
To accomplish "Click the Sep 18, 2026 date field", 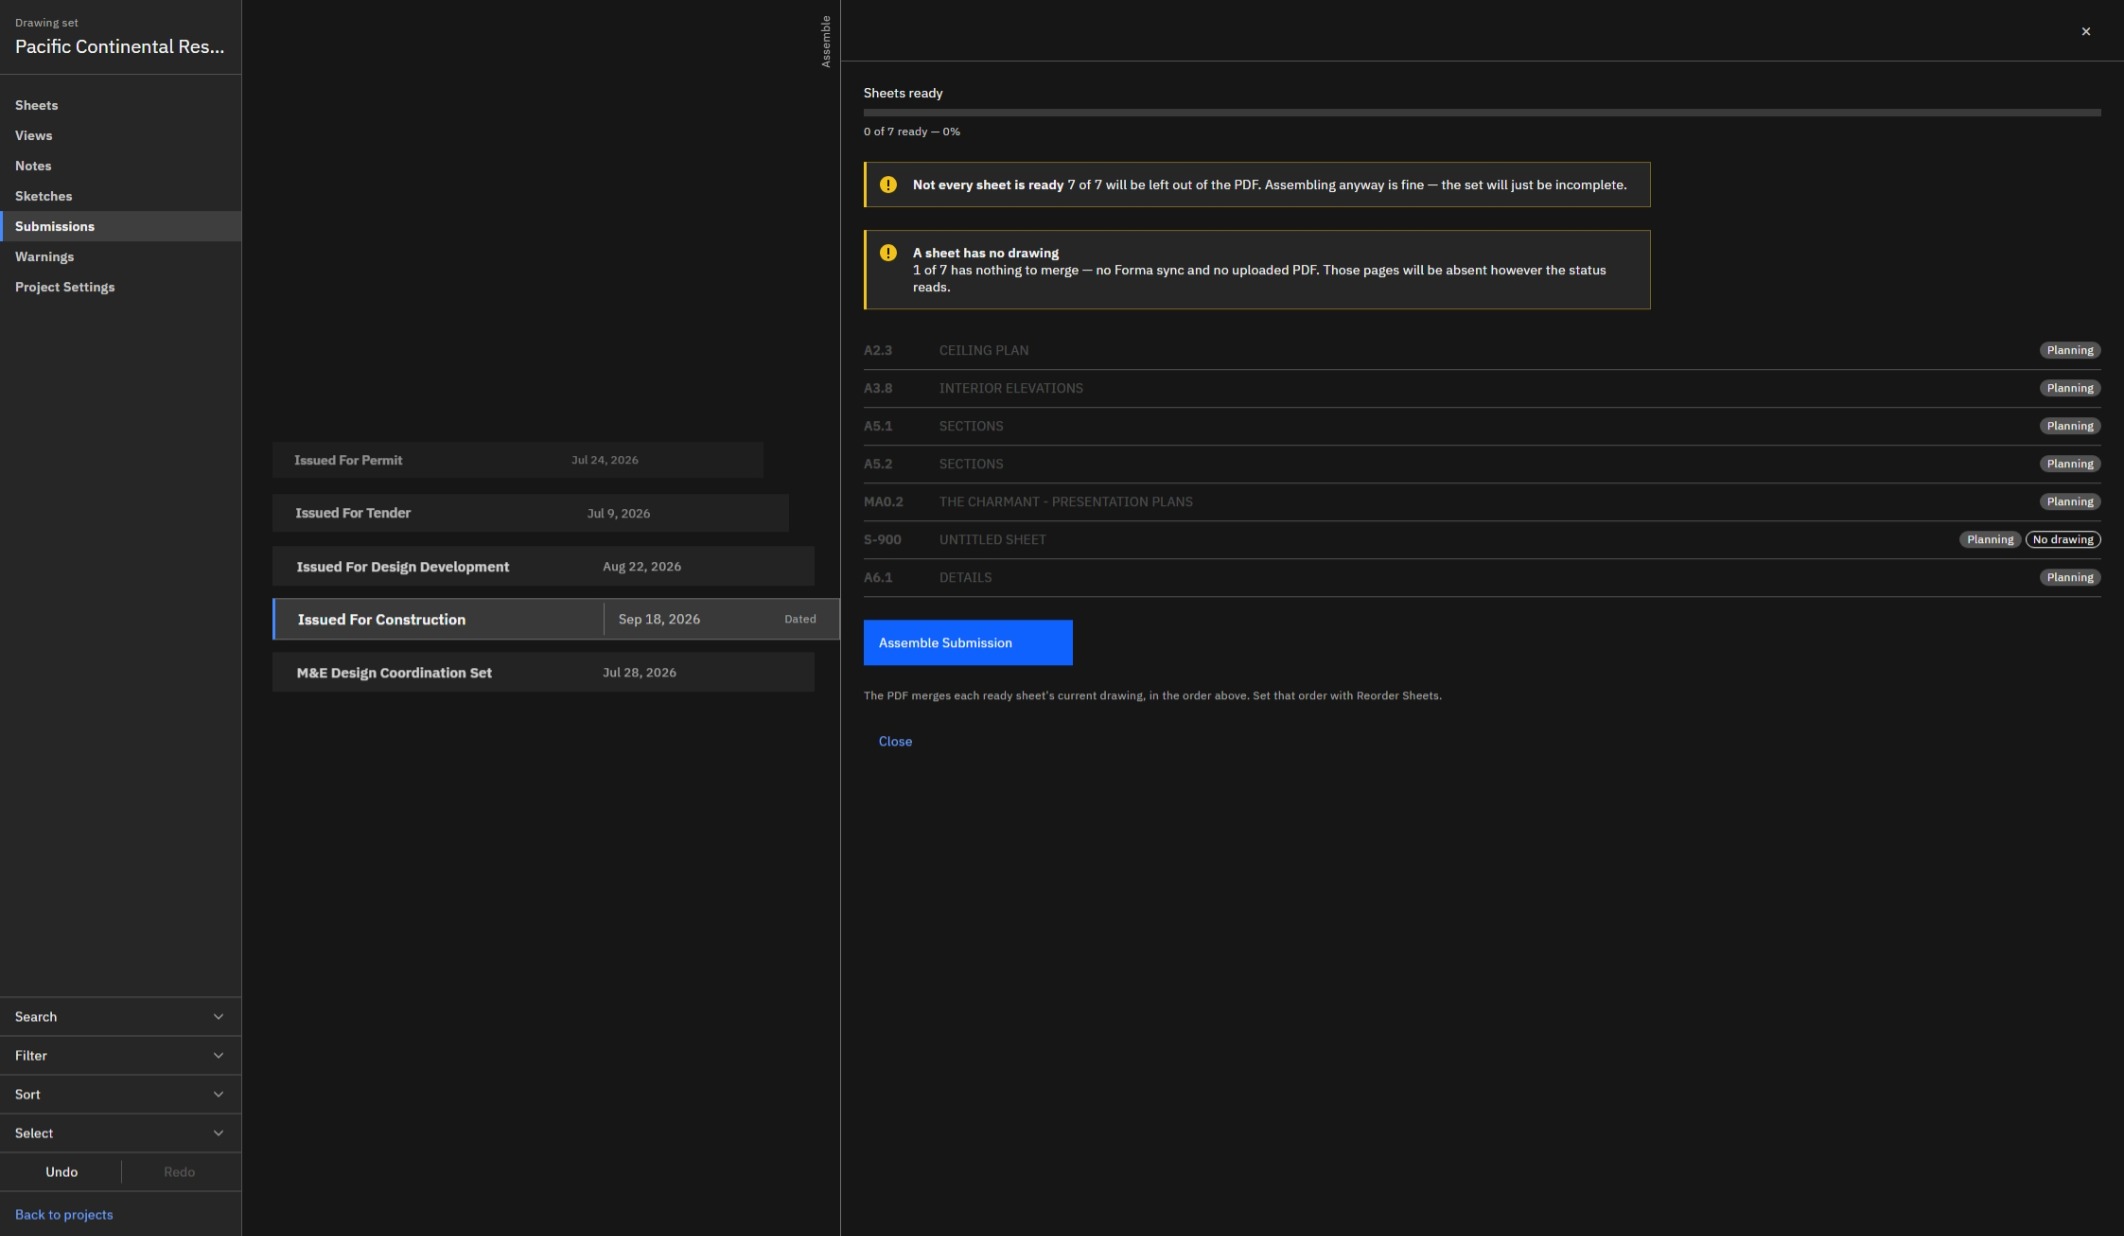I will point(660,619).
